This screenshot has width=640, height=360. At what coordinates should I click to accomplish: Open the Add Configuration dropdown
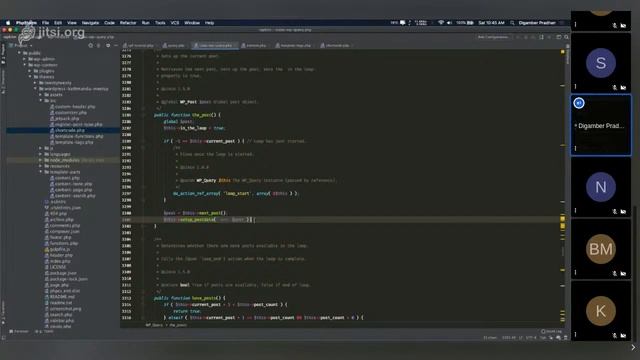tap(493, 37)
